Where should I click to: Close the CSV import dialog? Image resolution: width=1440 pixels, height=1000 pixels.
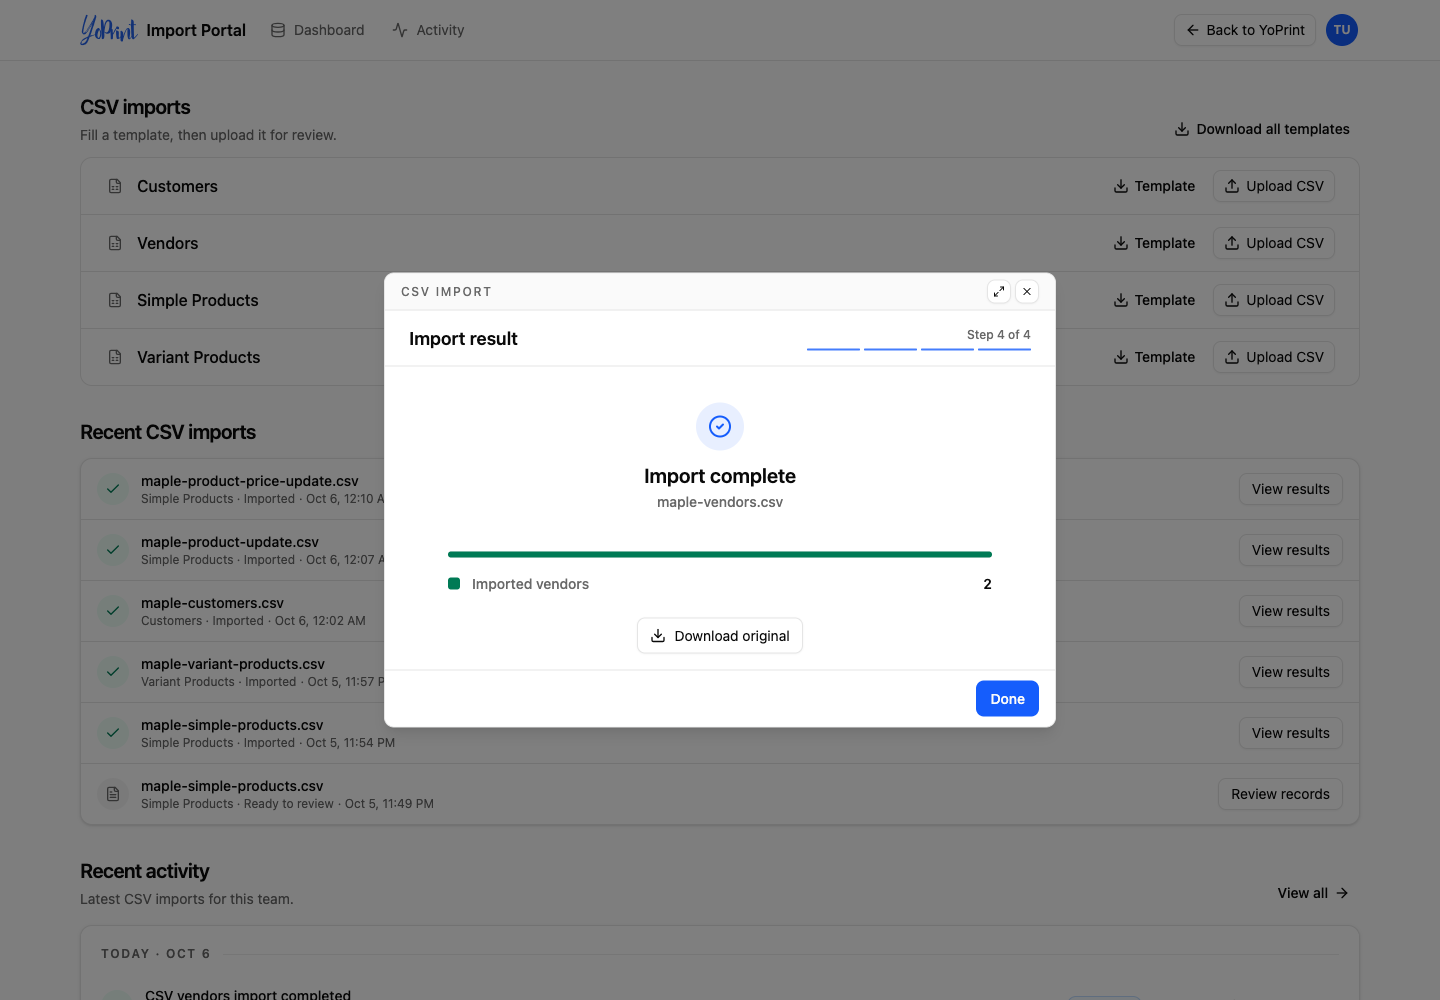pos(1027,291)
